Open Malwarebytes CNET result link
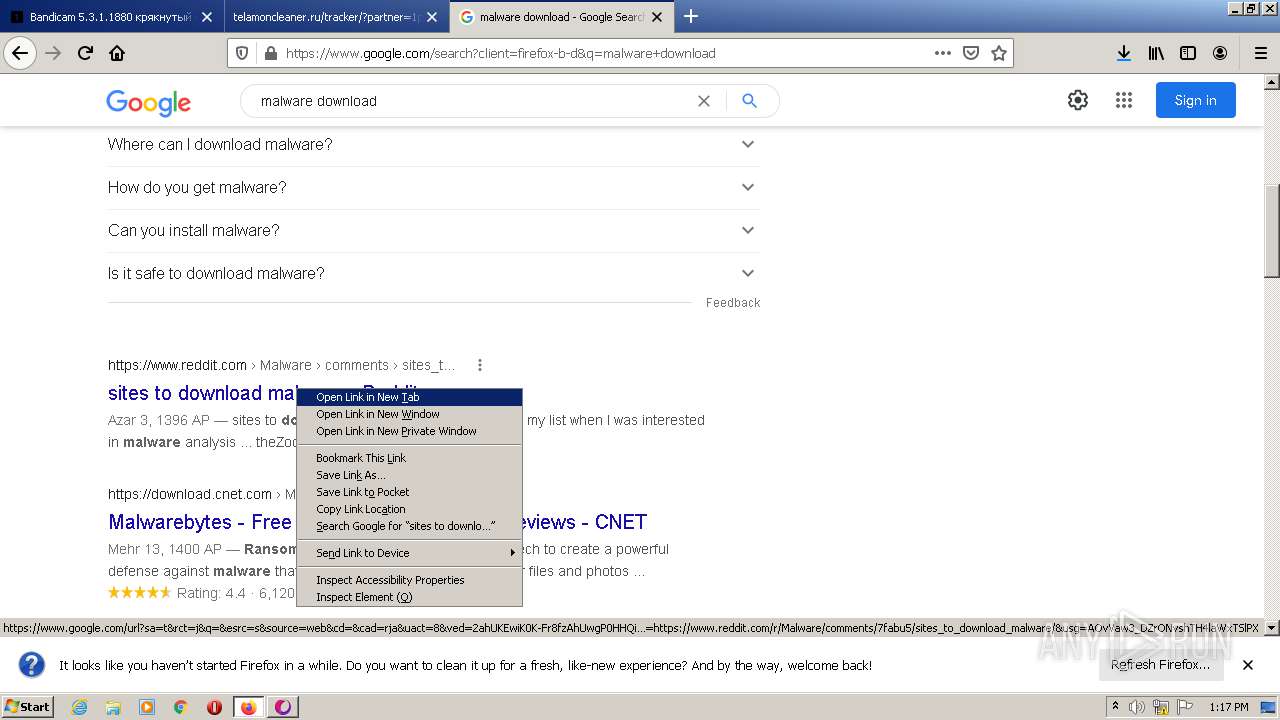Screen dimensions: 1280x720 (x=377, y=522)
